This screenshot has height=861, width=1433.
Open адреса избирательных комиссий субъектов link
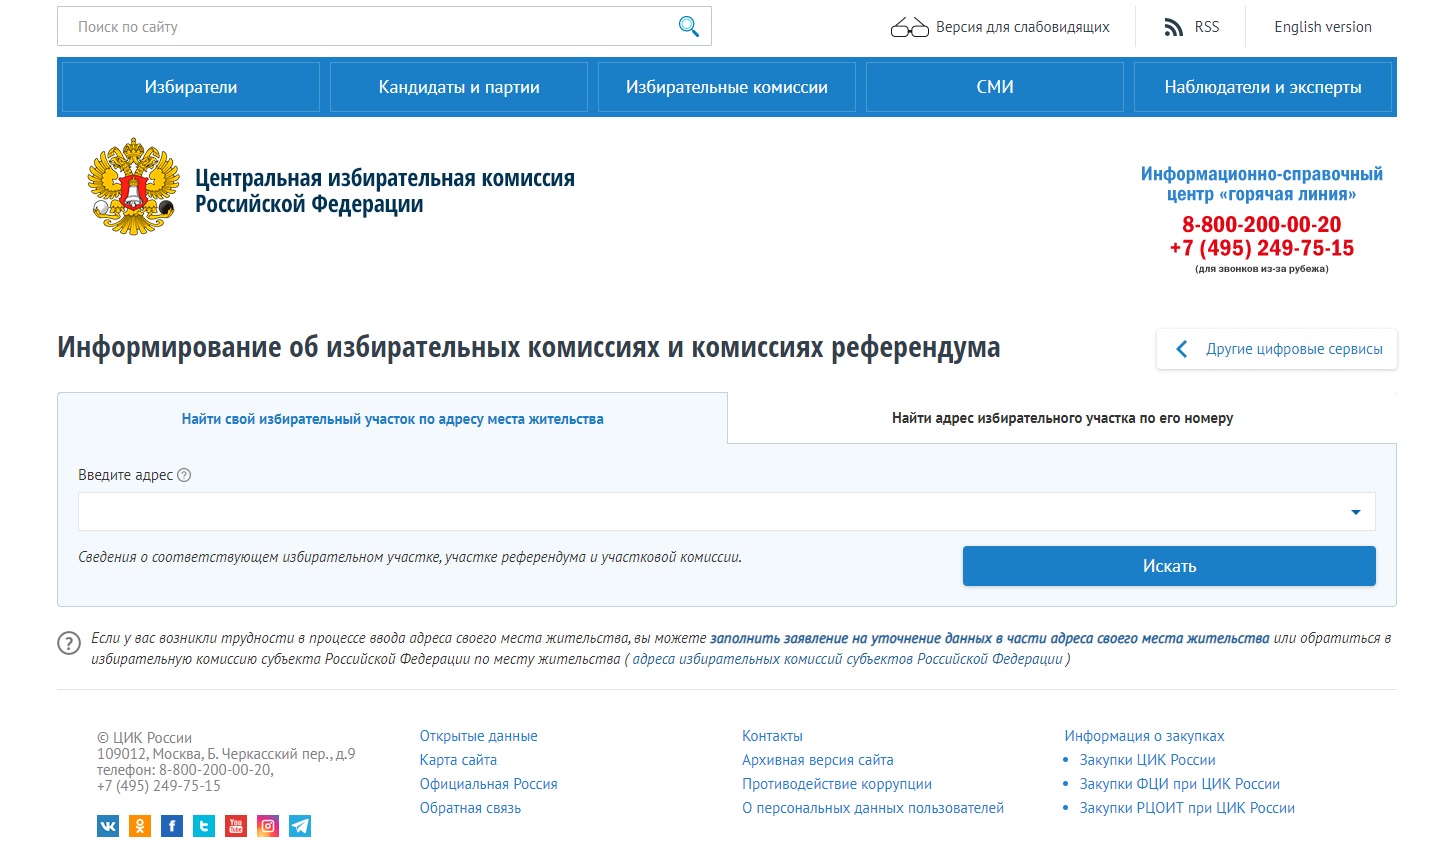[x=847, y=659]
